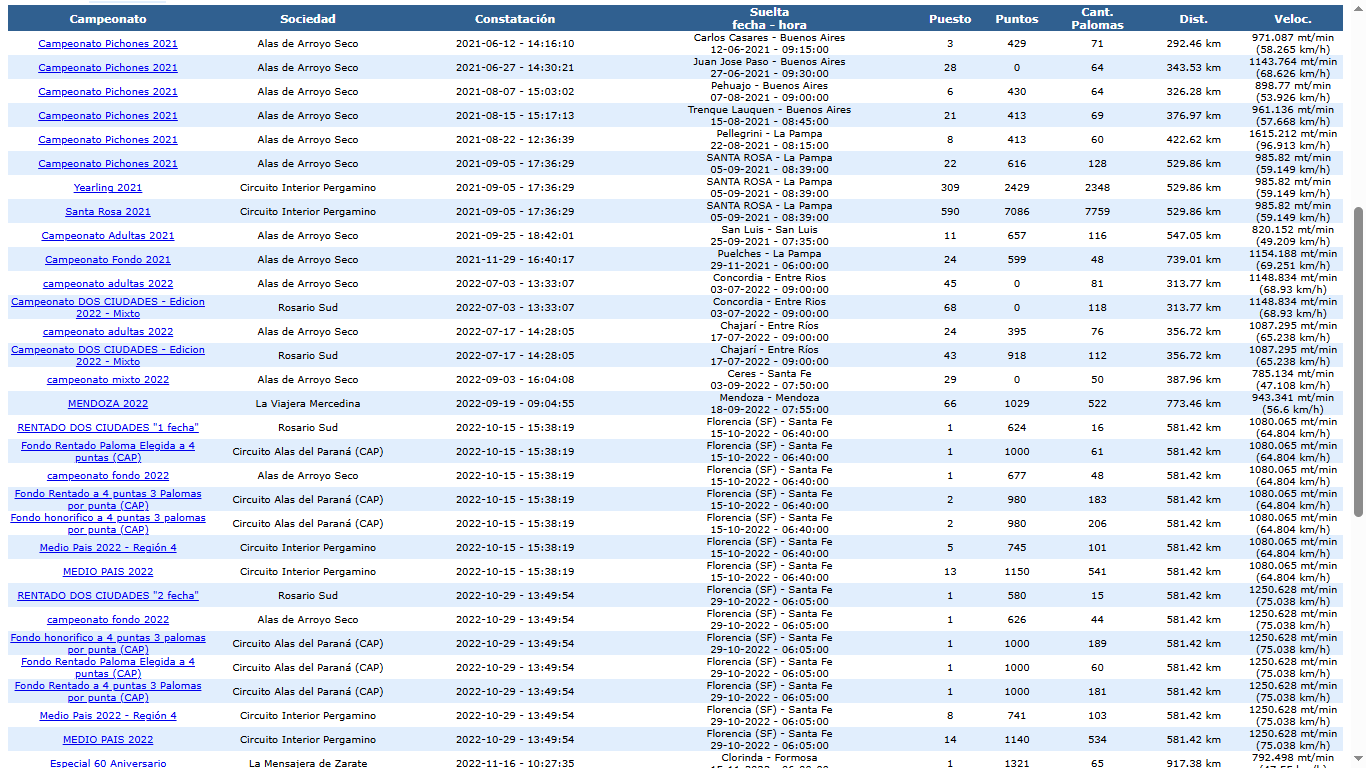Open Campeonato Fondo 2021 link
Image resolution: width=1366 pixels, height=768 pixels.
pos(108,260)
